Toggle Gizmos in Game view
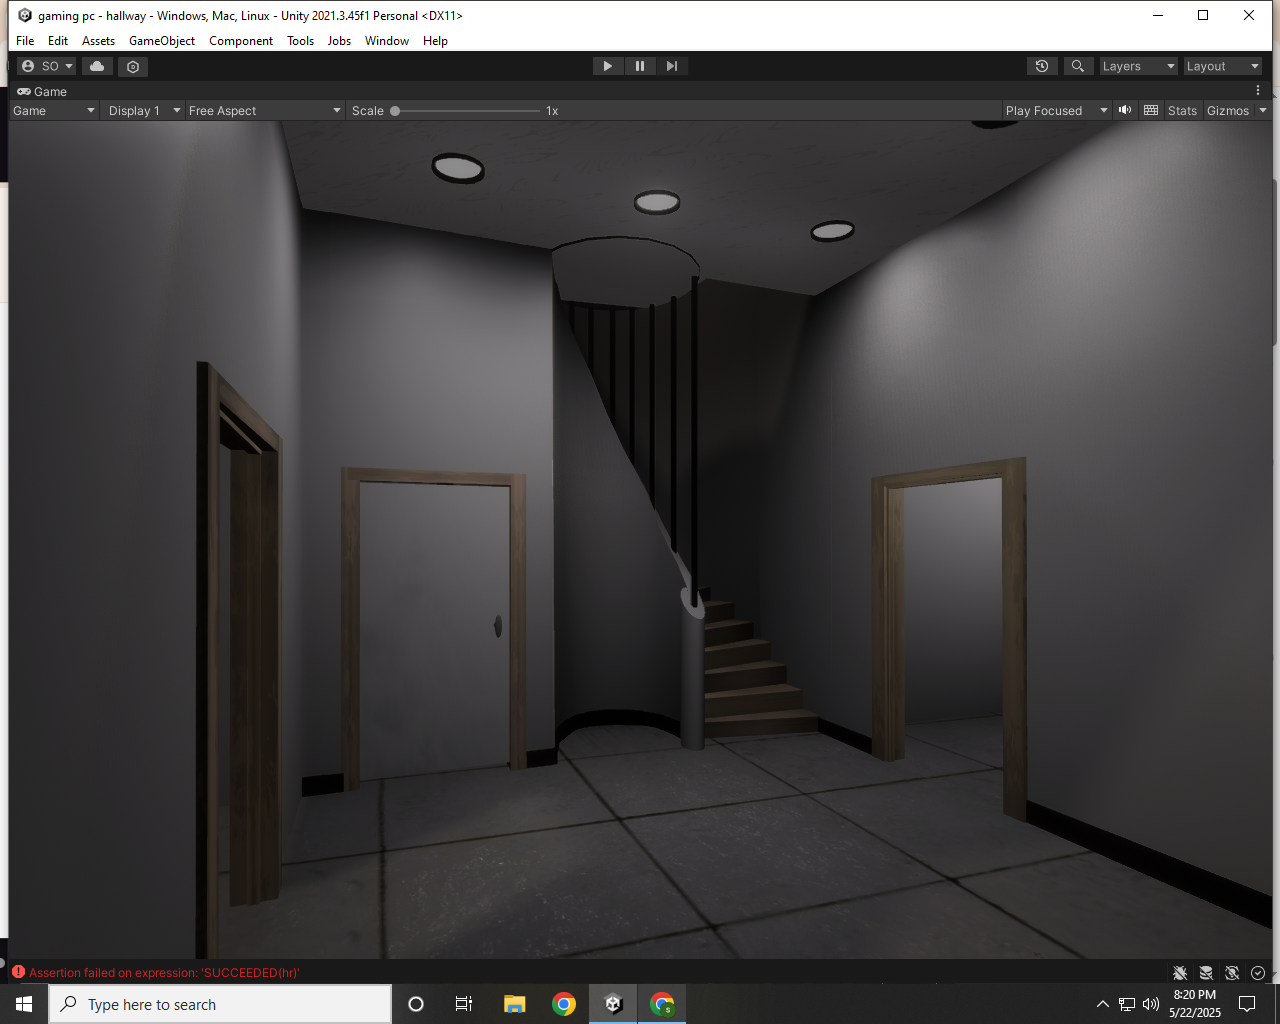1280x1024 pixels. [x=1227, y=111]
